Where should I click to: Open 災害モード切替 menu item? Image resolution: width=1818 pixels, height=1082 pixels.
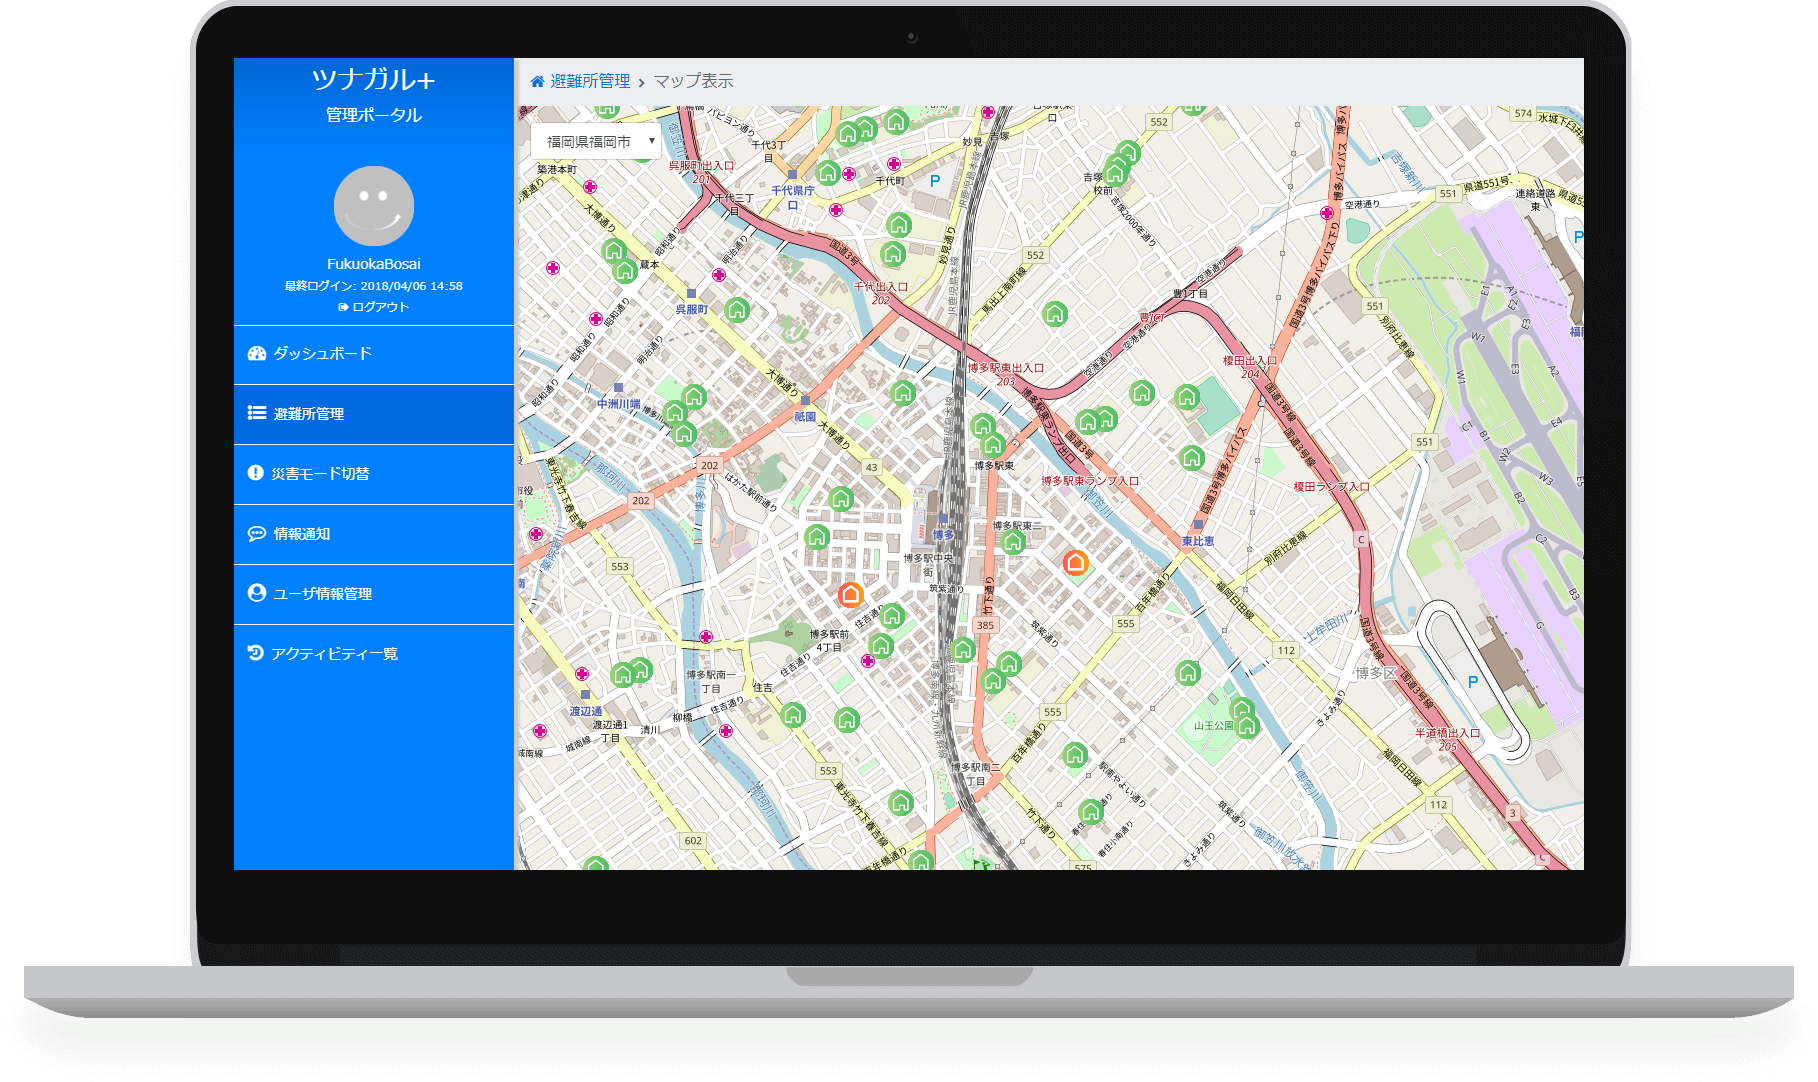click(x=374, y=474)
